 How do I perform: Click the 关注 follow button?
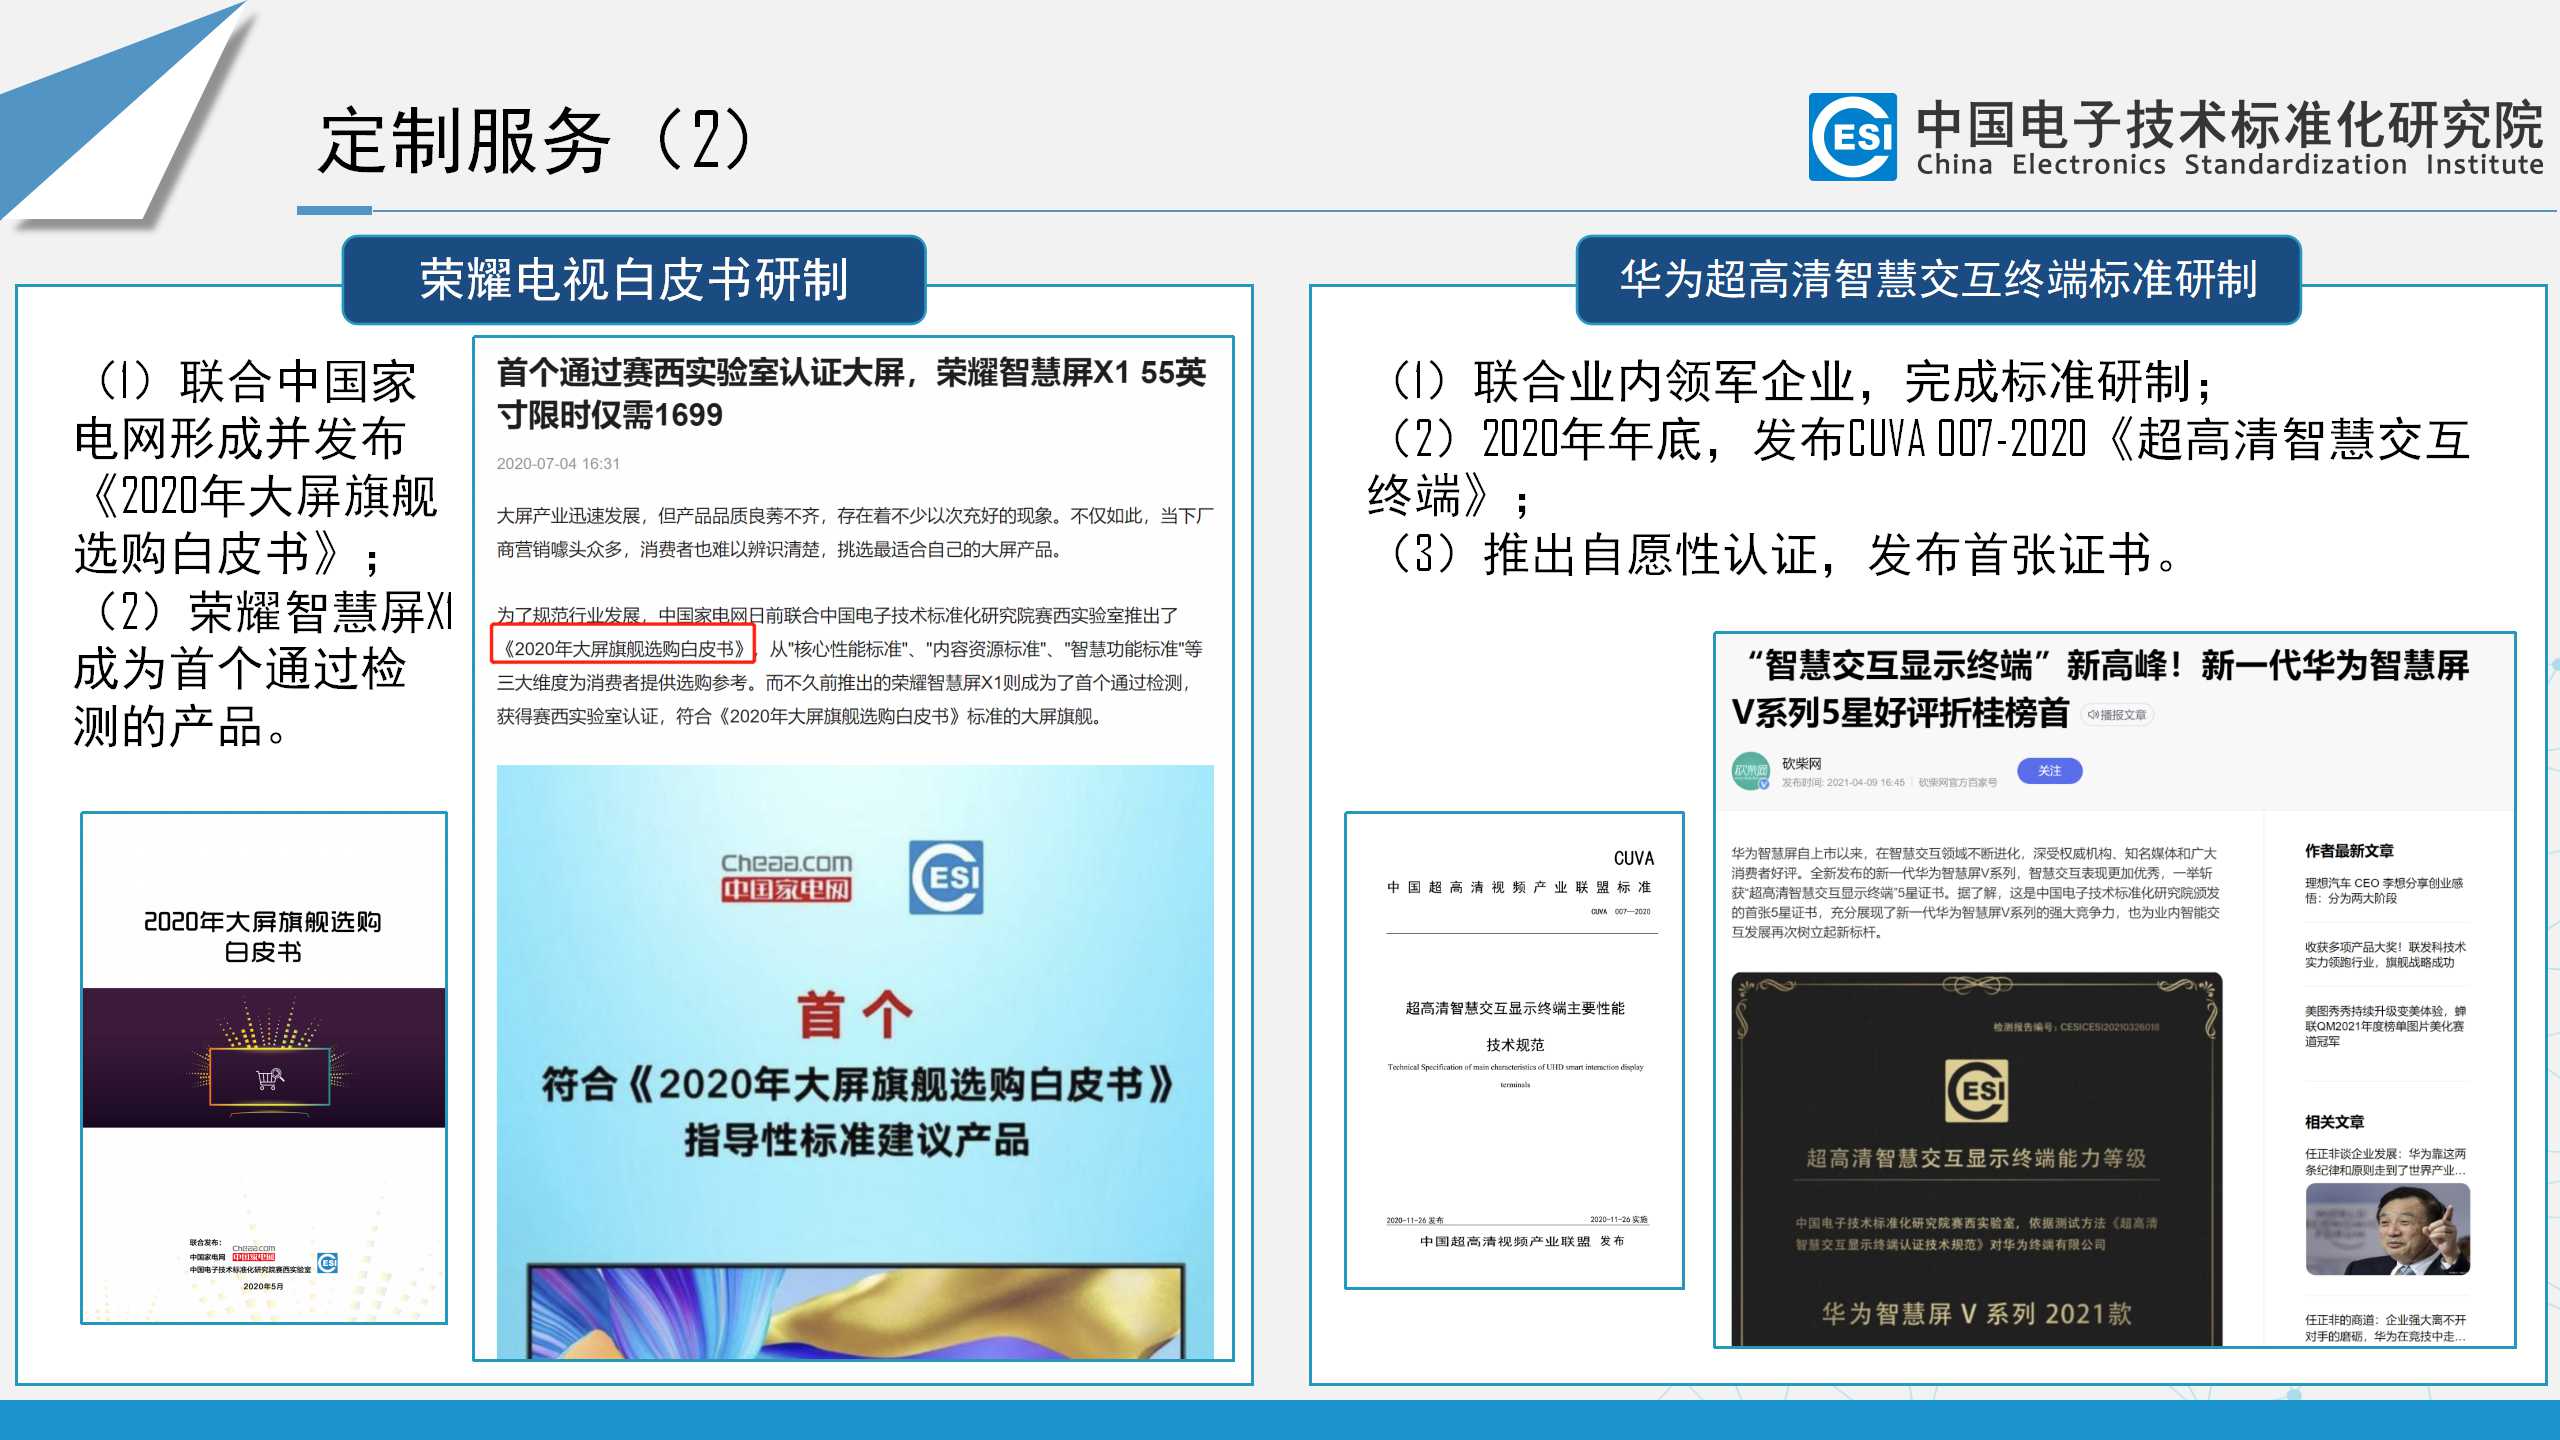2049,771
